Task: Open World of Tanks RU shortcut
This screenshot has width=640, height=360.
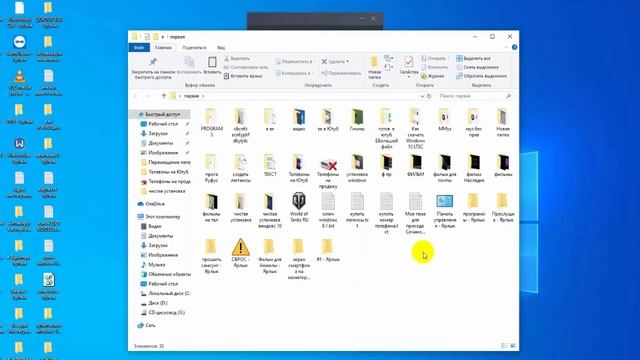Action: click(299, 201)
